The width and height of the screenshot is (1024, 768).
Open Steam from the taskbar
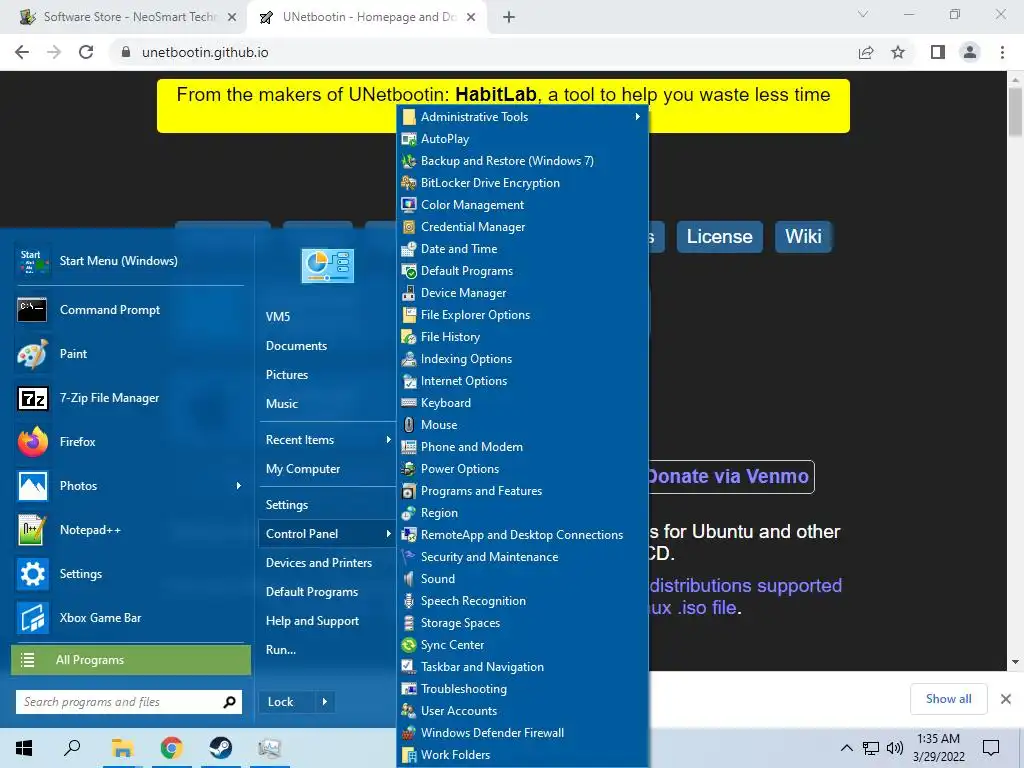220,748
